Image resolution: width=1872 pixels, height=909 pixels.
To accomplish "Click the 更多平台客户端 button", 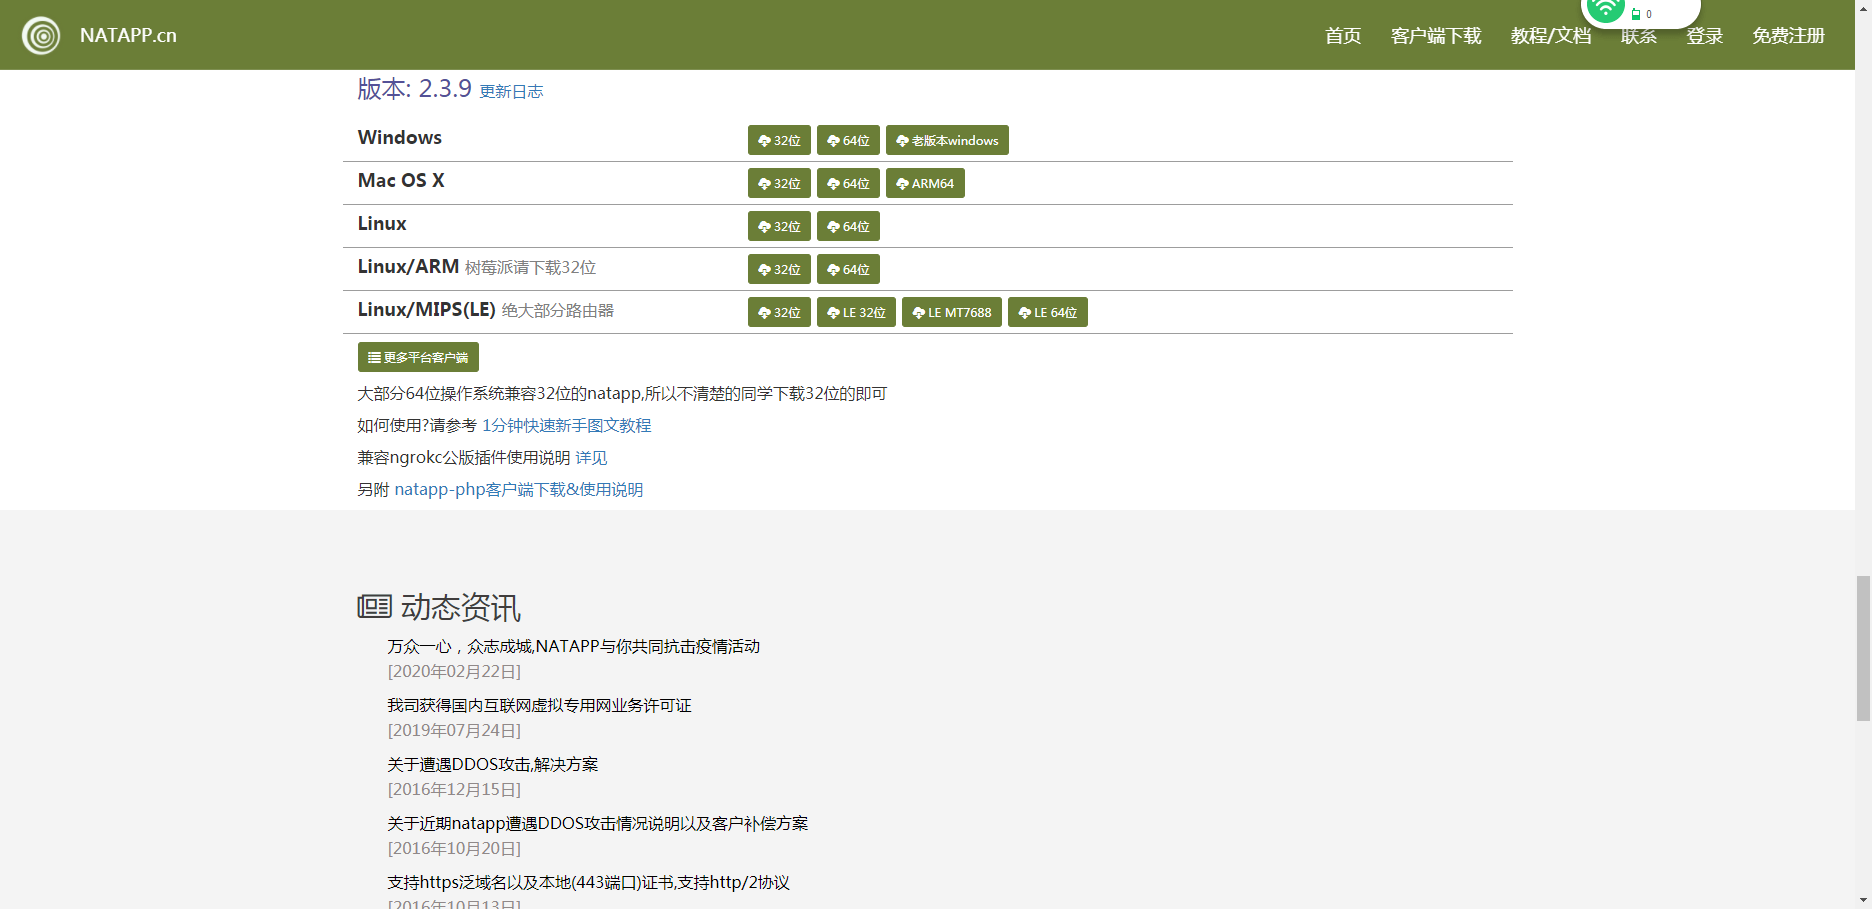I will click(x=418, y=357).
